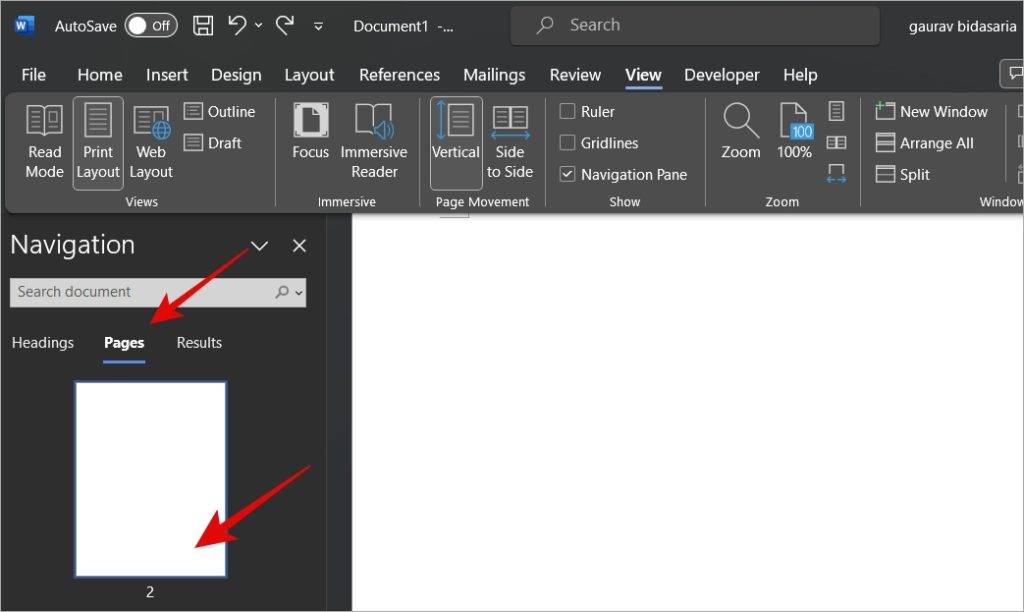Click the Word application icon in title bar

point(24,25)
